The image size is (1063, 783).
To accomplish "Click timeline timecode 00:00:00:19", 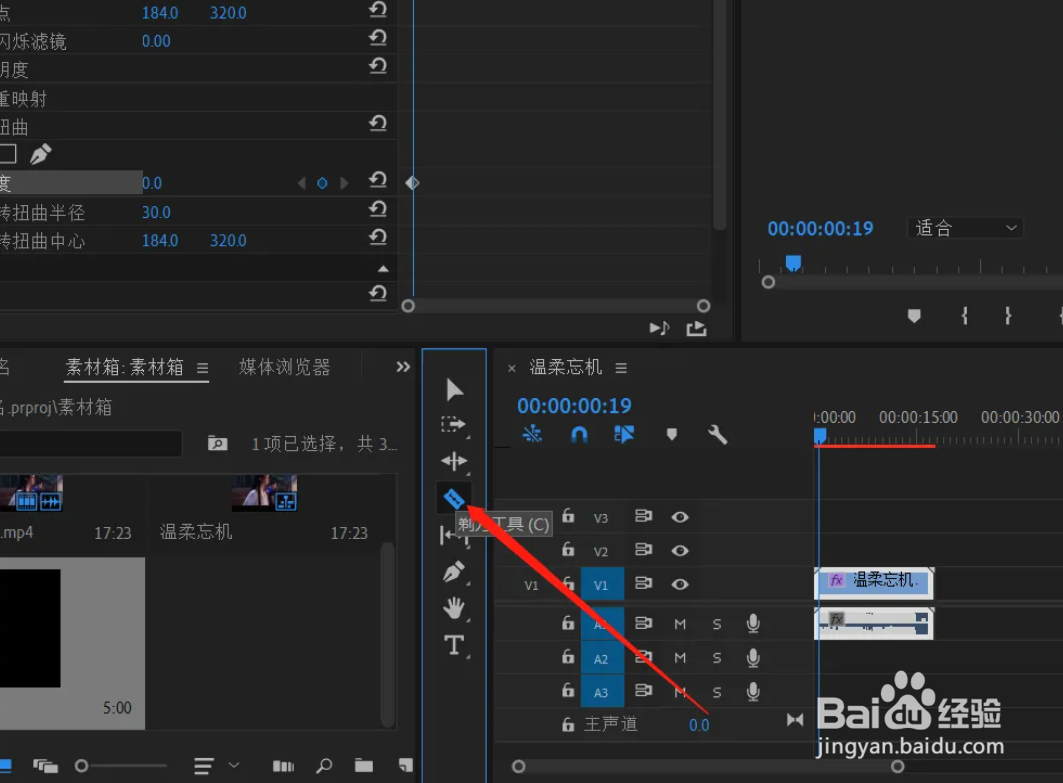I will 574,405.
